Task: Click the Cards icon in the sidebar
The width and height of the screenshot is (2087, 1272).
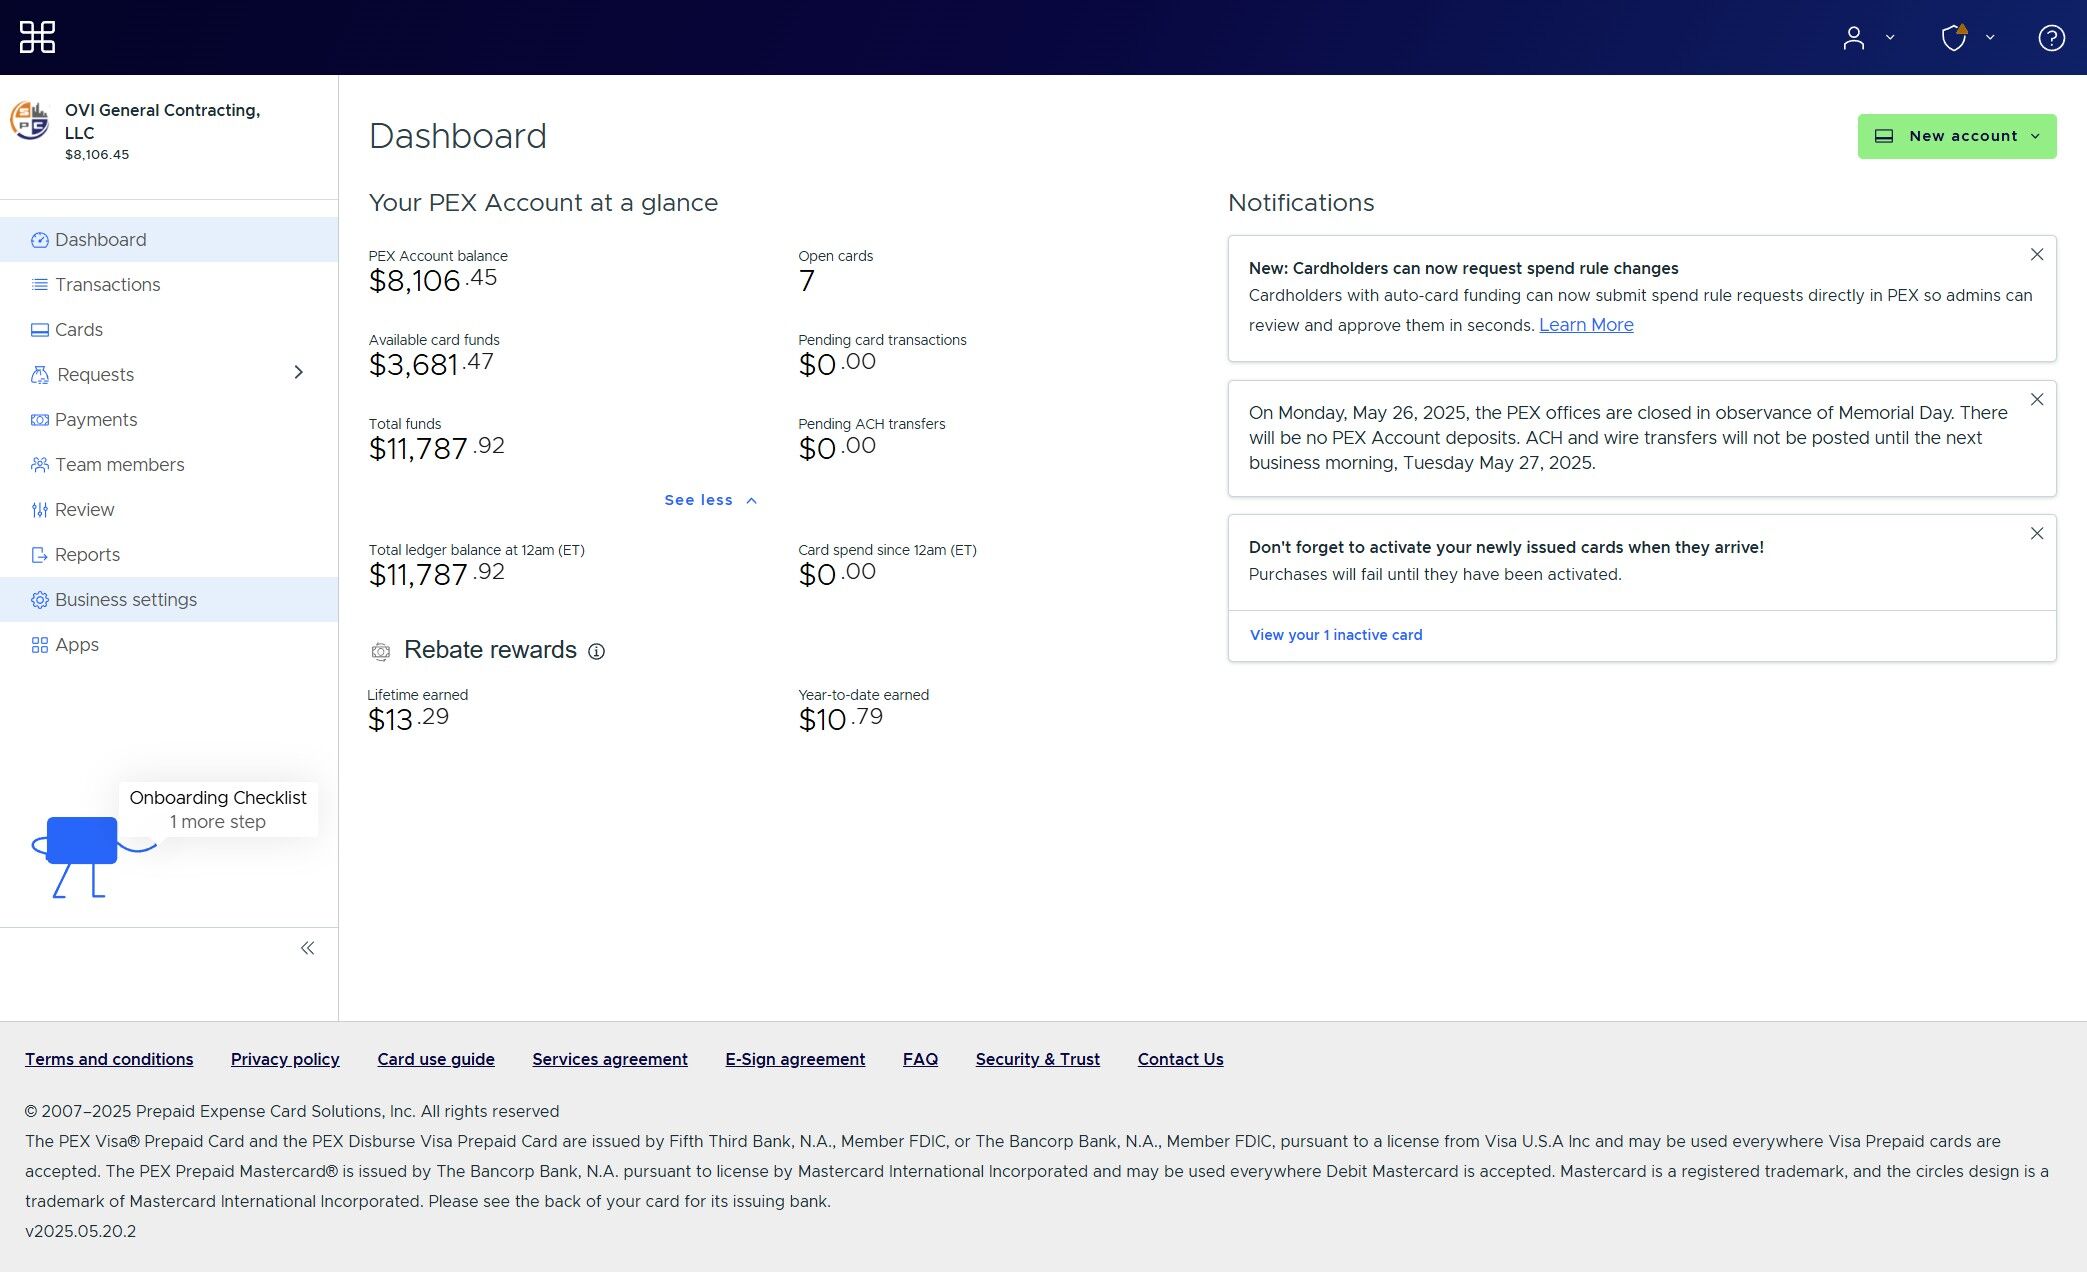Action: point(39,329)
